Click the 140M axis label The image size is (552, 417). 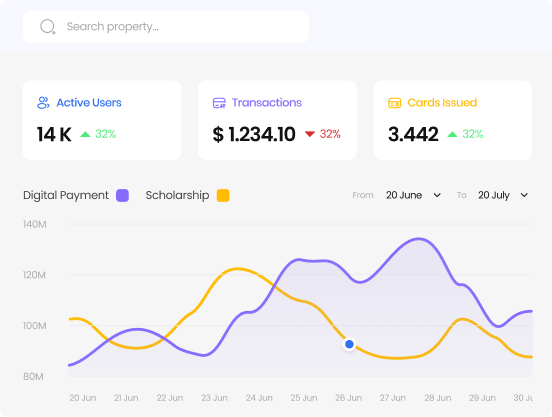34,225
